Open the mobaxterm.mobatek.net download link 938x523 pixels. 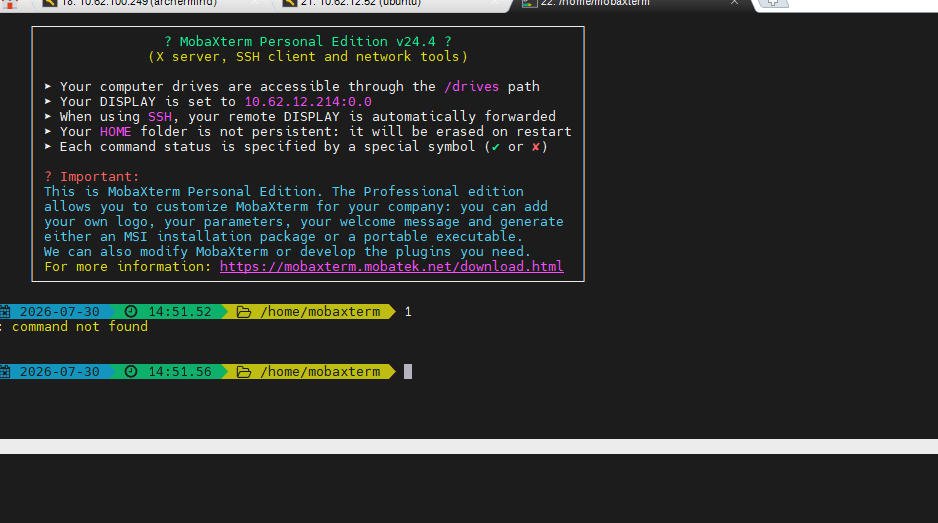[391, 266]
